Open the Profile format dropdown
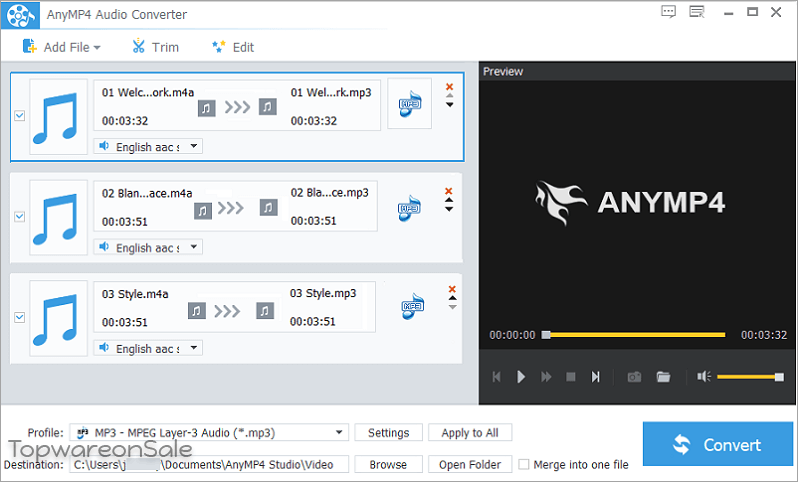Image resolution: width=798 pixels, height=482 pixels. point(209,433)
